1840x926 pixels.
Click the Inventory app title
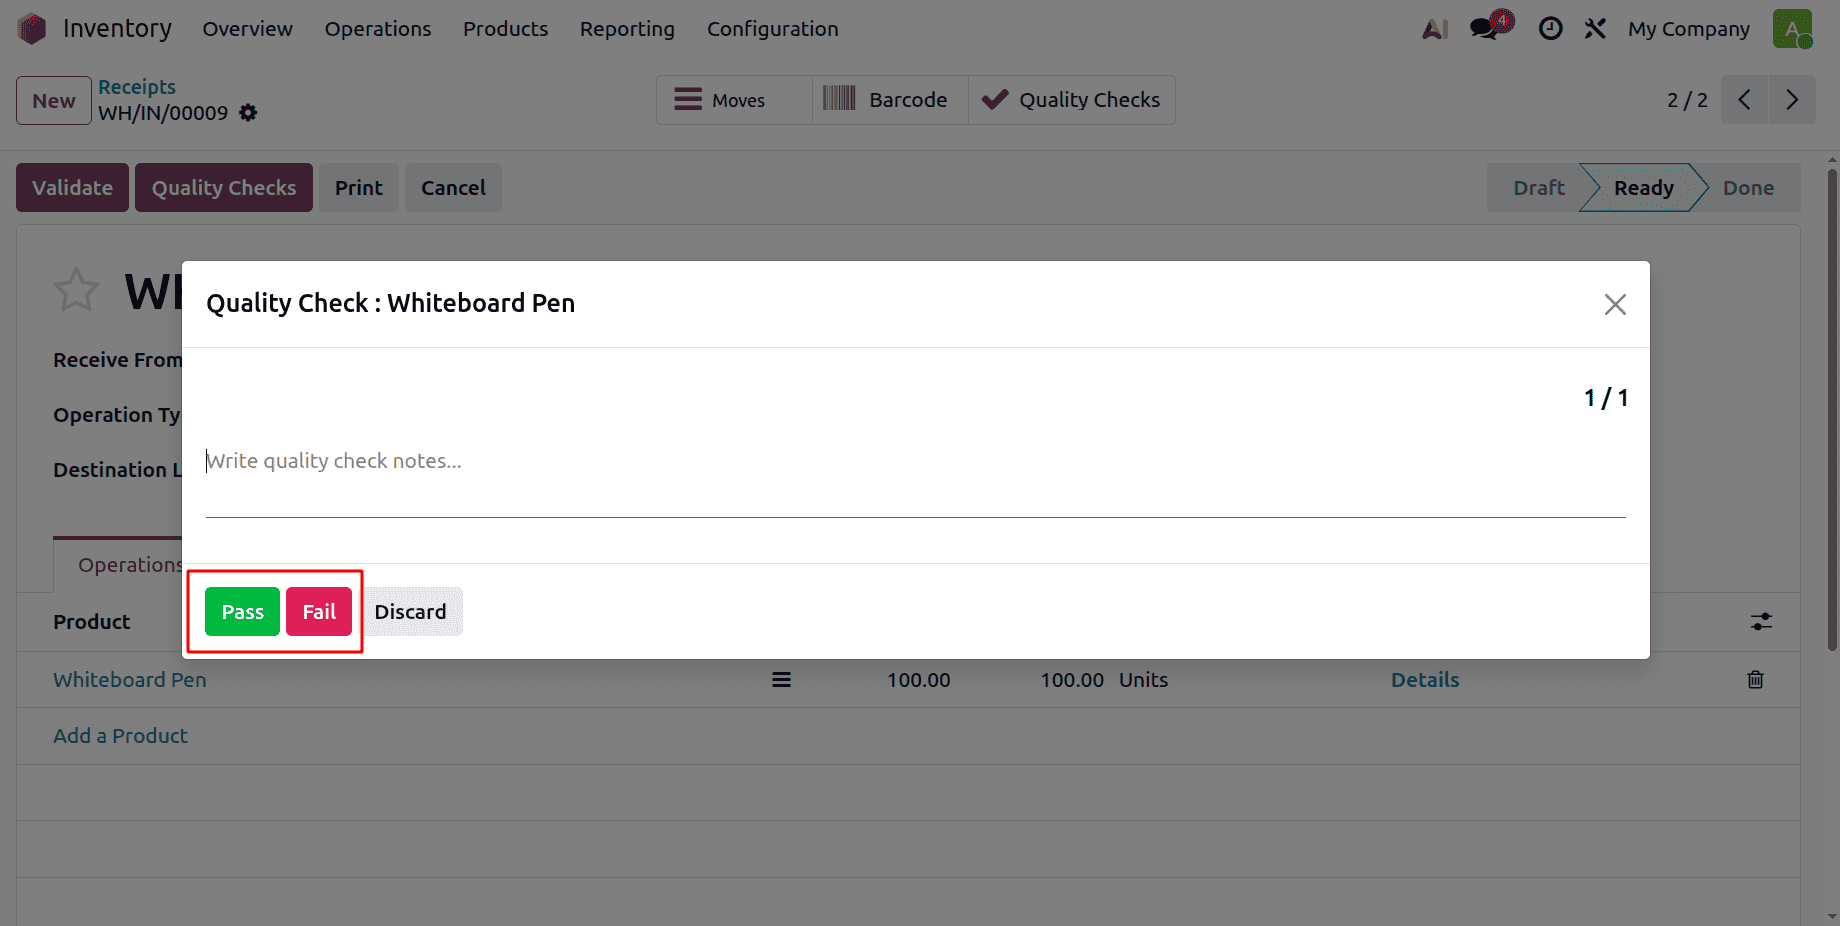coord(117,29)
